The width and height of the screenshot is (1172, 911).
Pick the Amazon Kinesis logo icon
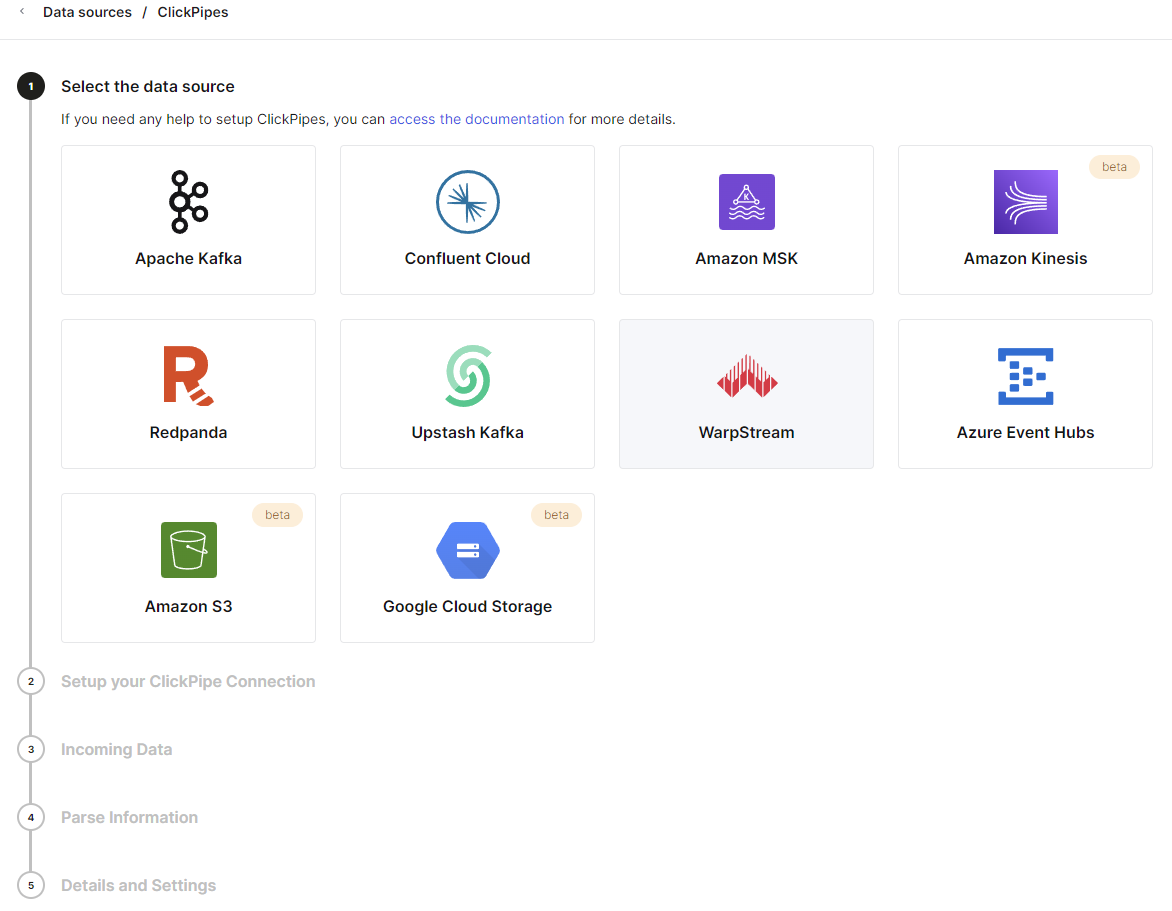[x=1025, y=202]
